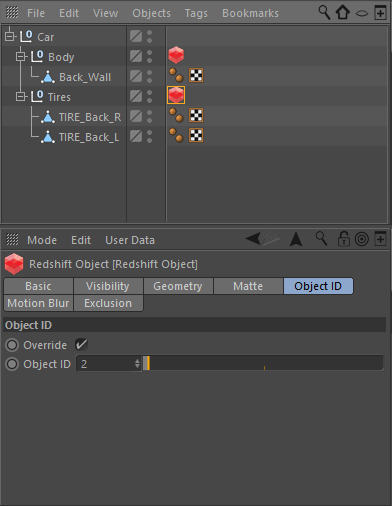Open the Mode menu in Attribute Manager

click(42, 240)
